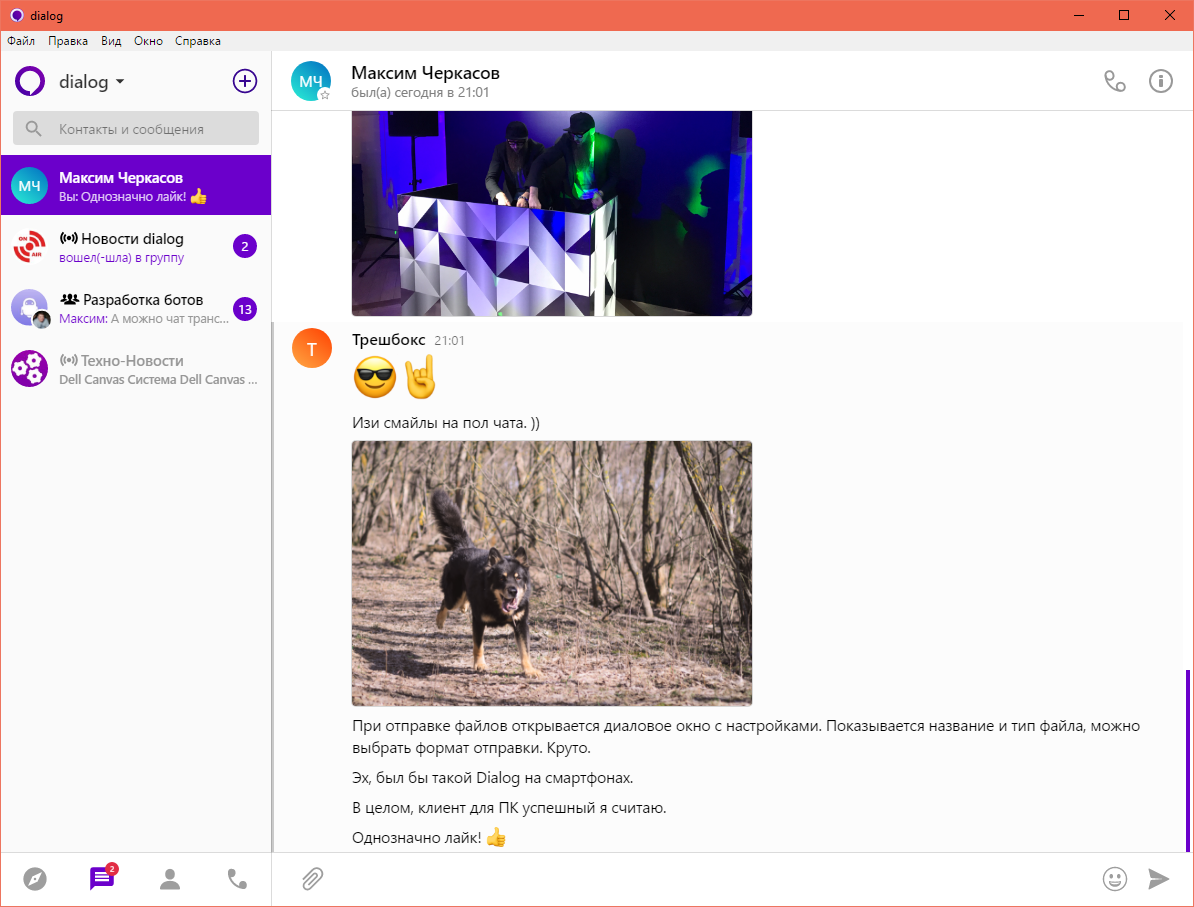Attach a file with paperclip icon

coord(312,879)
